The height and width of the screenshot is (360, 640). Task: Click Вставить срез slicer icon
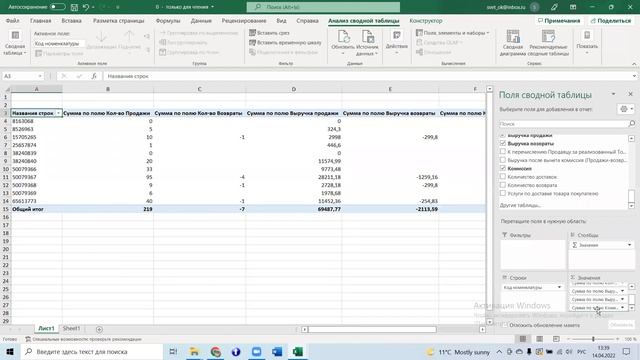click(x=253, y=33)
